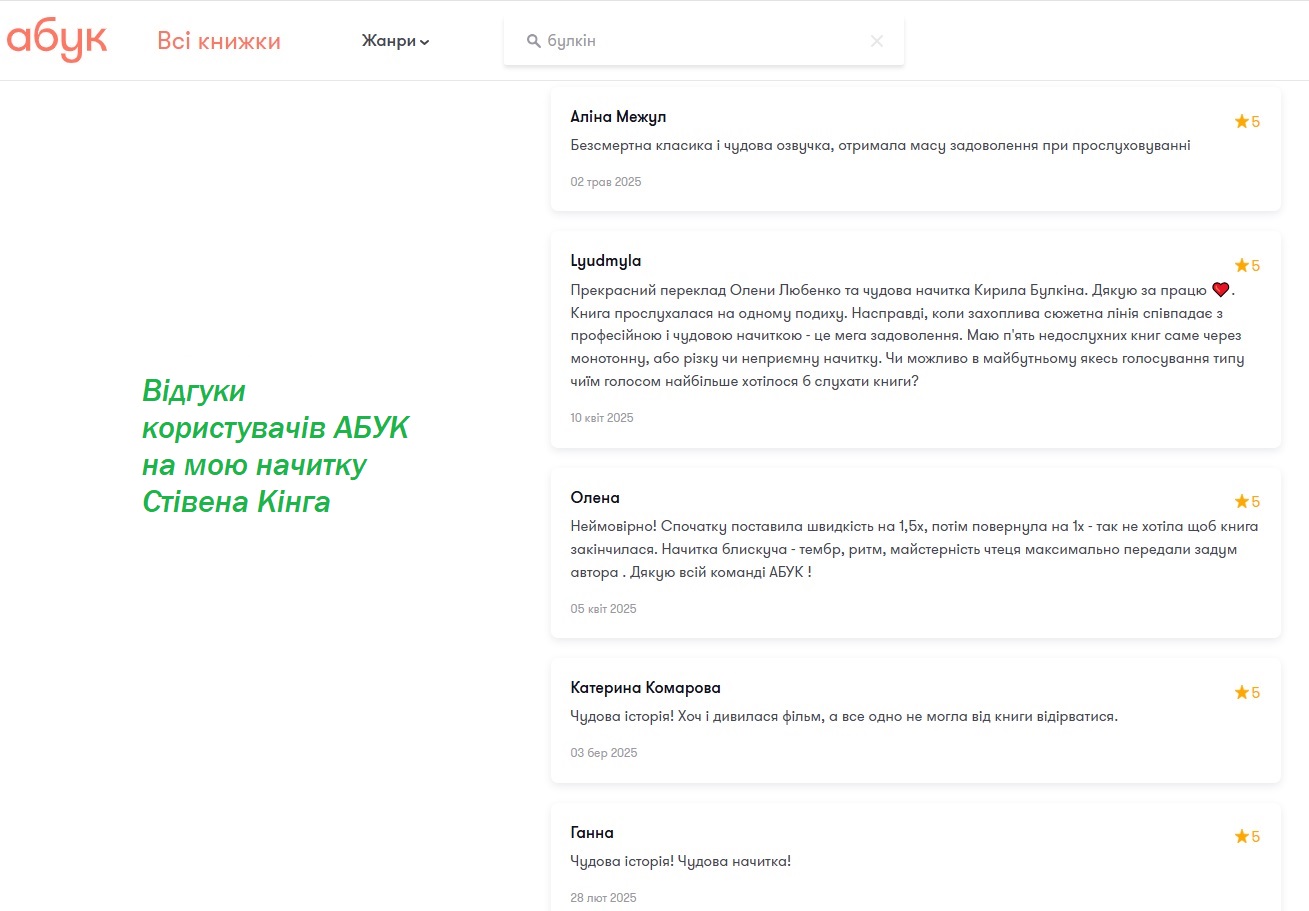Viewport: 1309px width, 911px height.
Task: Focus the search field containing булкін
Action: point(704,41)
